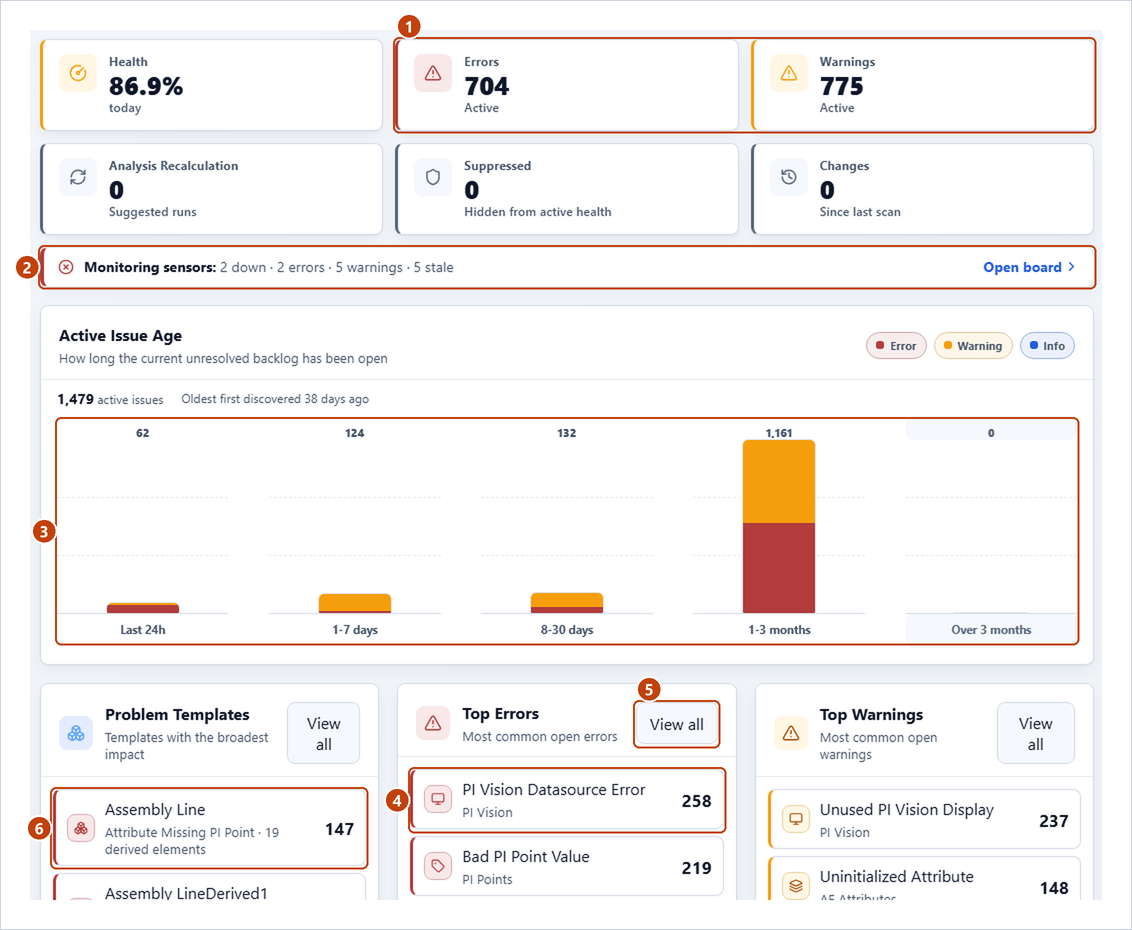Click the Last 24h bar

(143, 608)
